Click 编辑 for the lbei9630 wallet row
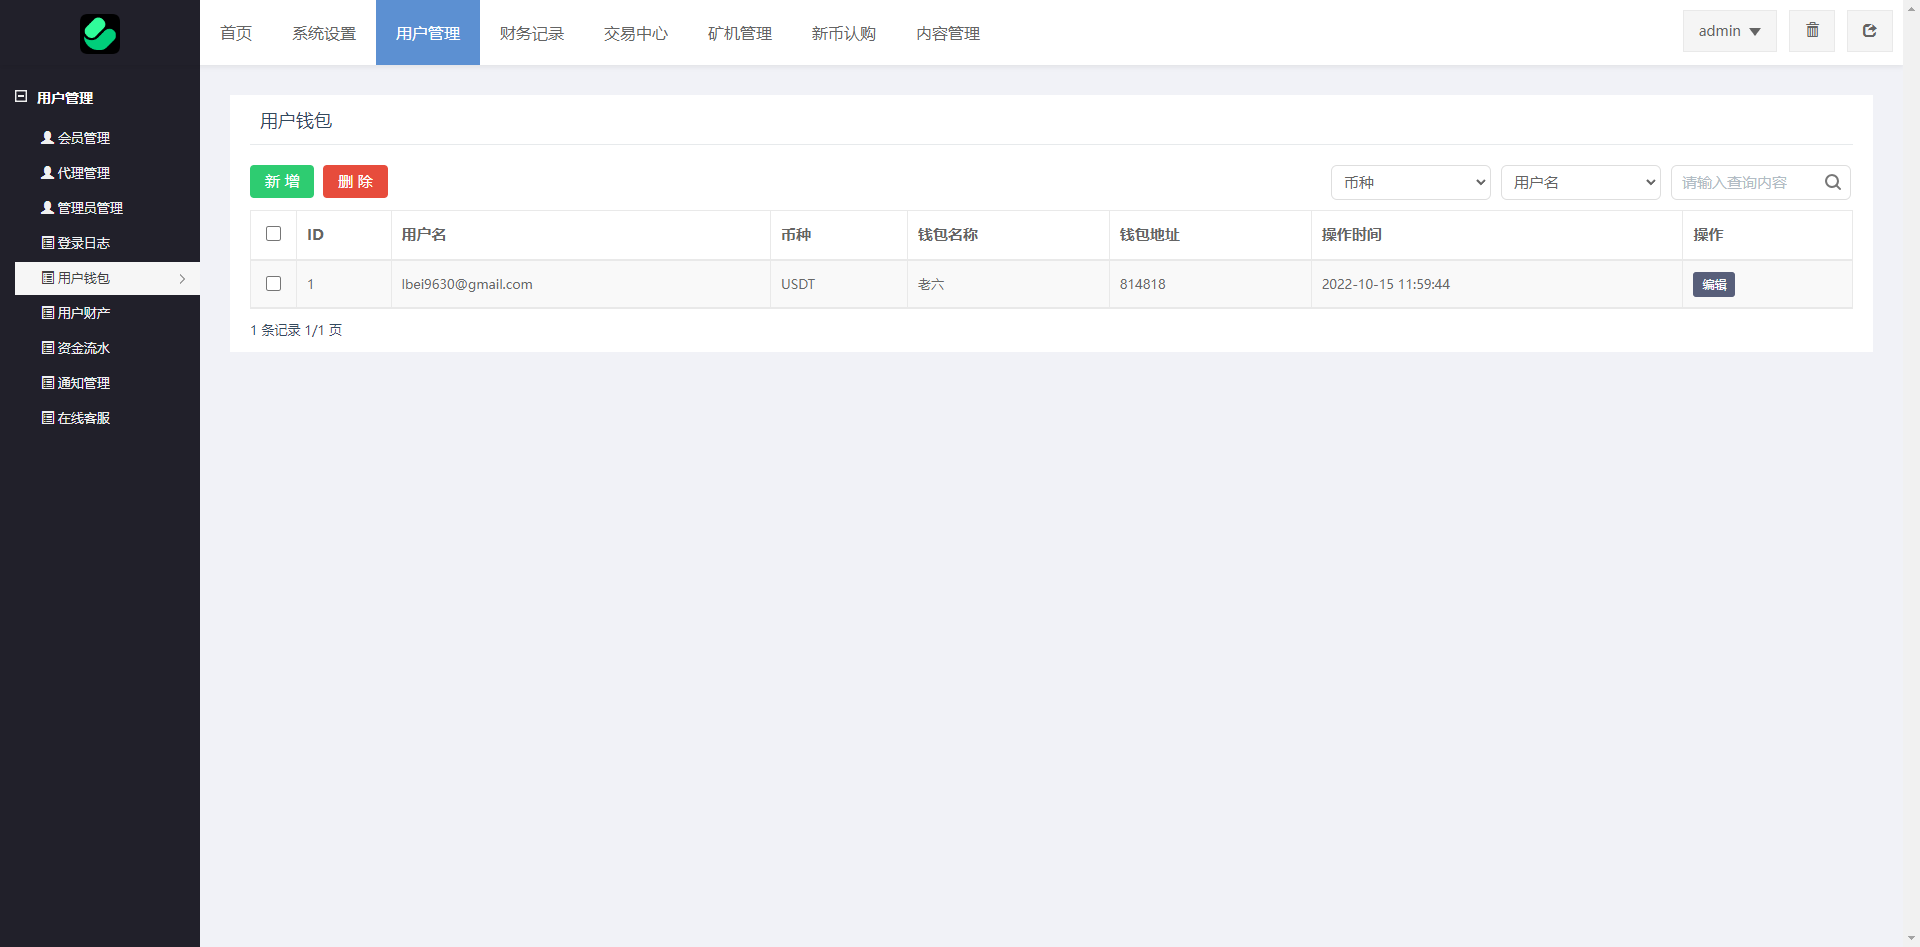 point(1713,284)
